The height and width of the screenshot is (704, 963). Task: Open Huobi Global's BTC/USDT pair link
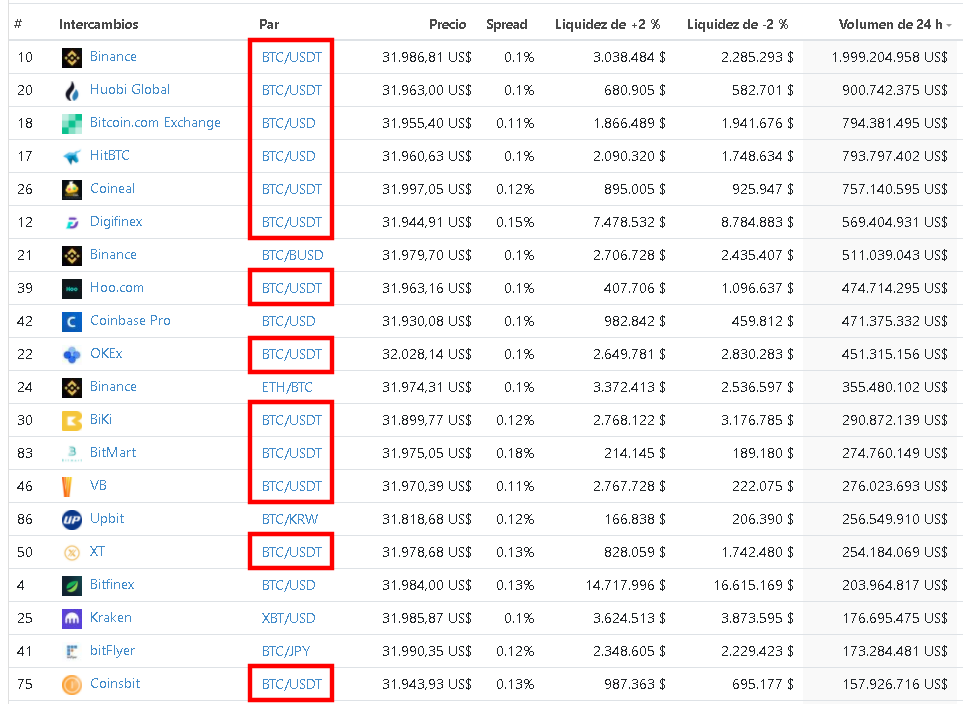[x=292, y=91]
